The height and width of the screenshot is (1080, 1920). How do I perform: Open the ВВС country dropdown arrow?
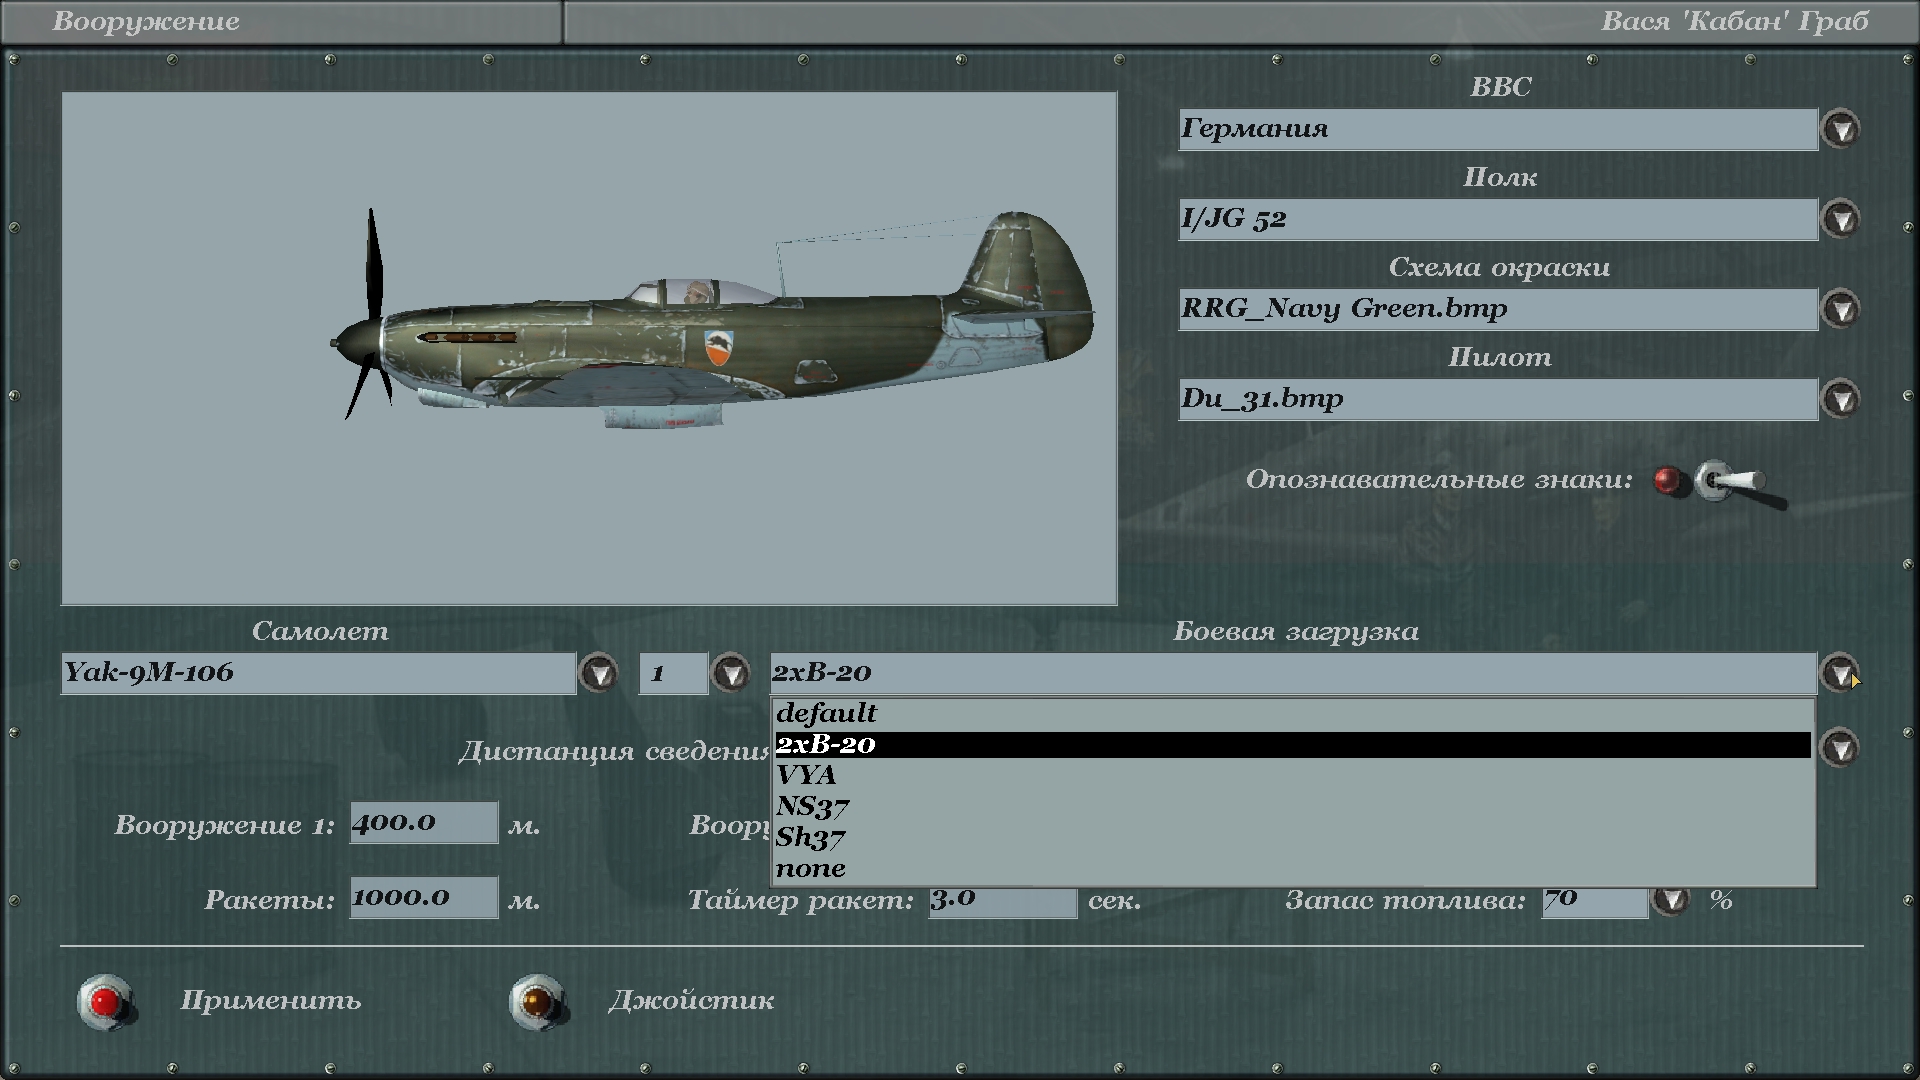[1840, 129]
